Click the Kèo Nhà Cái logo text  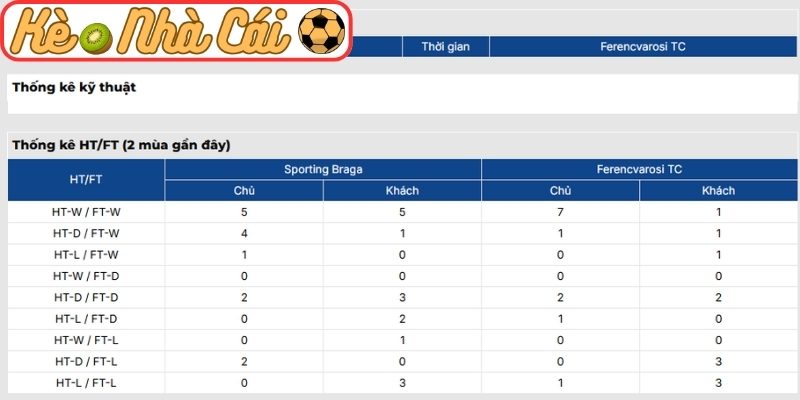(x=178, y=32)
